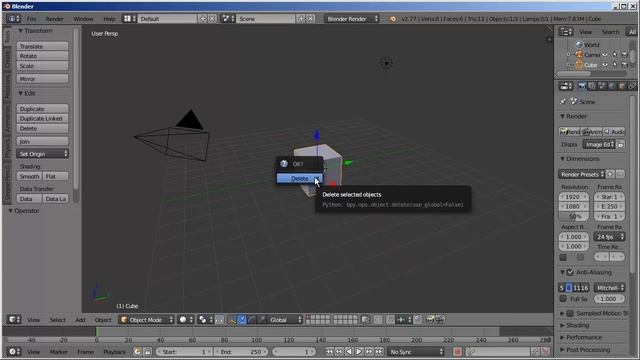Open the Global transform orientation dropdown
Screen dimensions: 640x360
(285, 320)
